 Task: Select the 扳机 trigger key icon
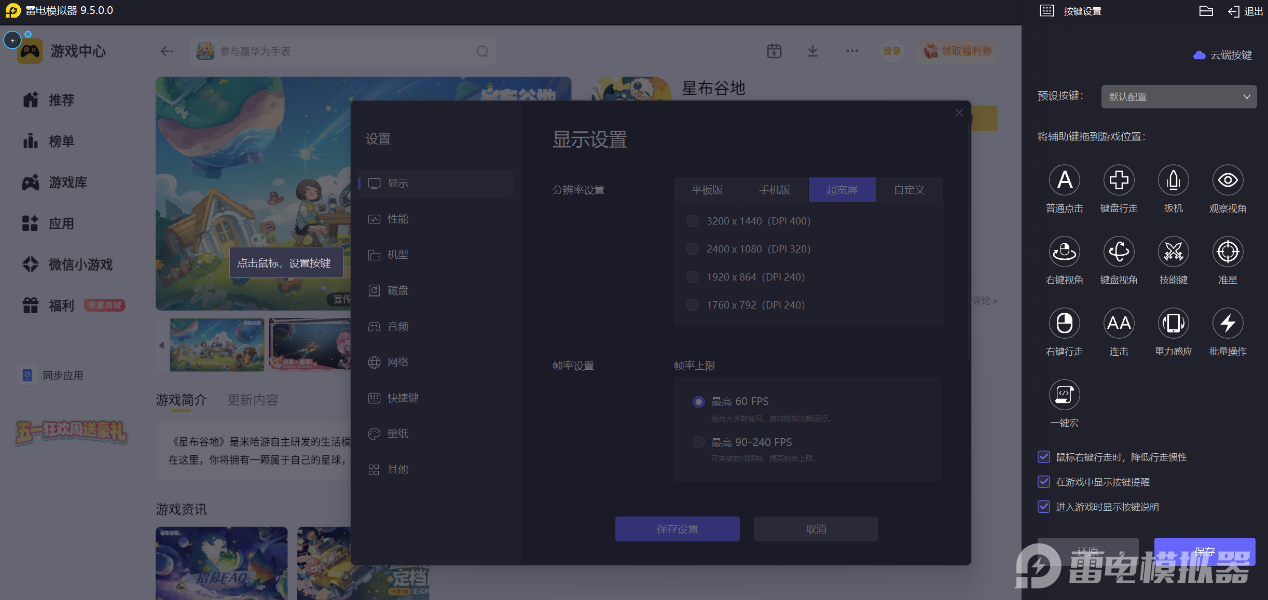[1173, 180]
